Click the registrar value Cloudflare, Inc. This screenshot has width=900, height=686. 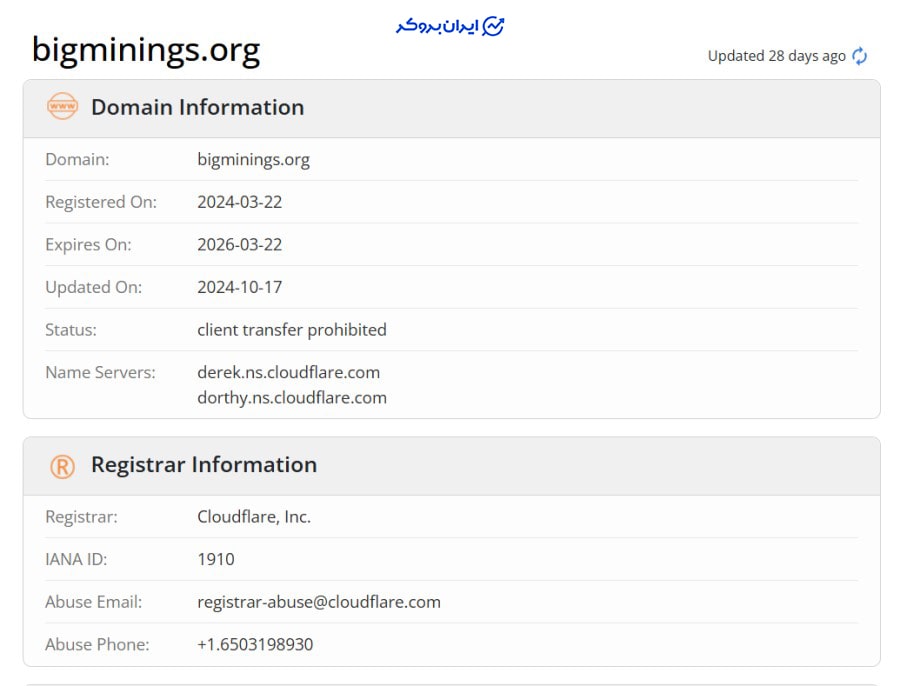pos(254,517)
